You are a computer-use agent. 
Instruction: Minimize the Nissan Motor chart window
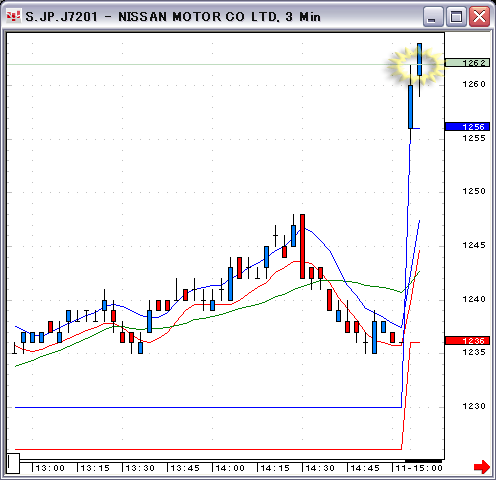[x=433, y=16]
